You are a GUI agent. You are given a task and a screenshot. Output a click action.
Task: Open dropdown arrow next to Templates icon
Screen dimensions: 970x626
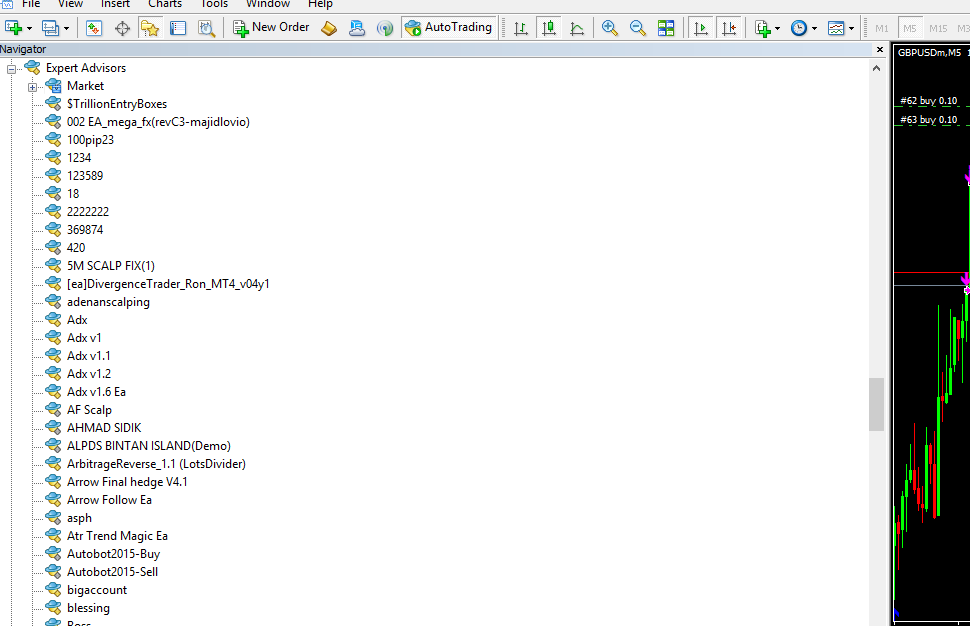851,28
